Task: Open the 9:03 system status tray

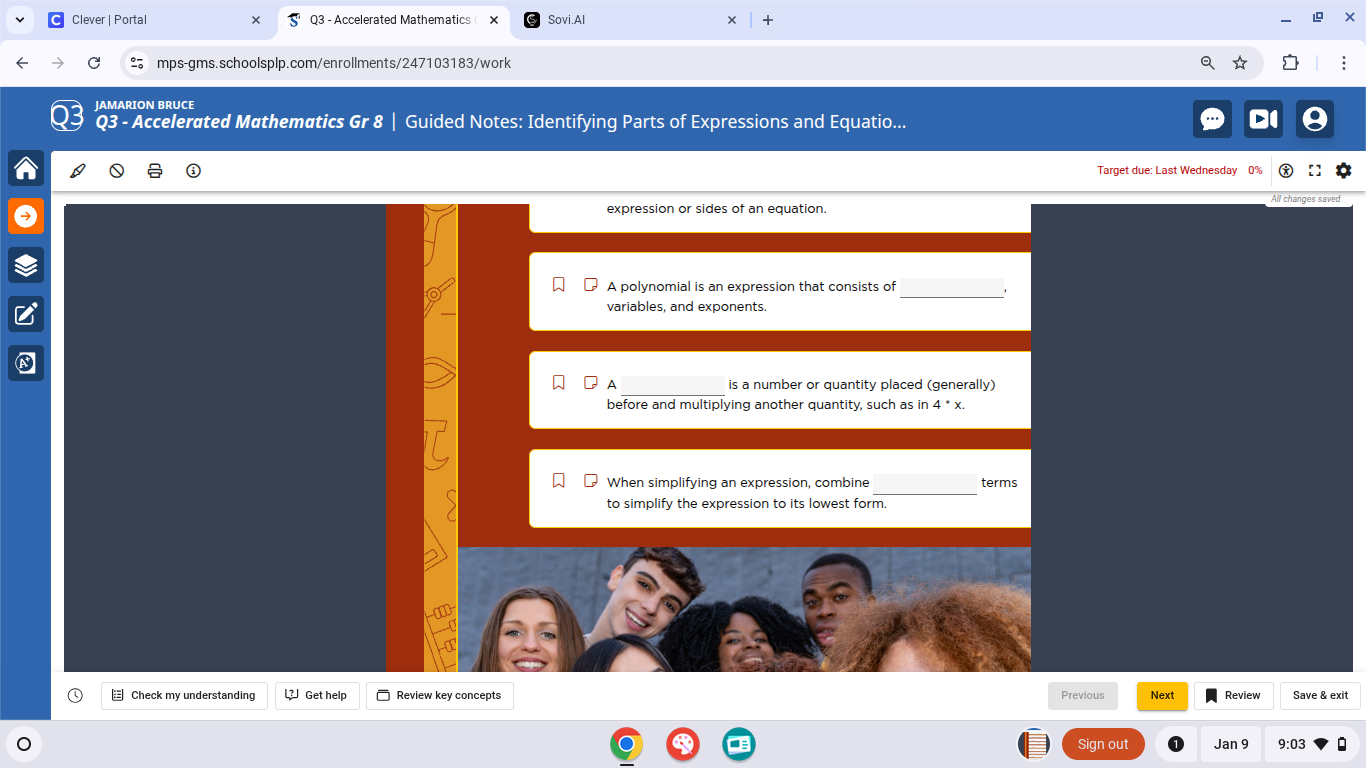Action: pyautogui.click(x=1314, y=744)
